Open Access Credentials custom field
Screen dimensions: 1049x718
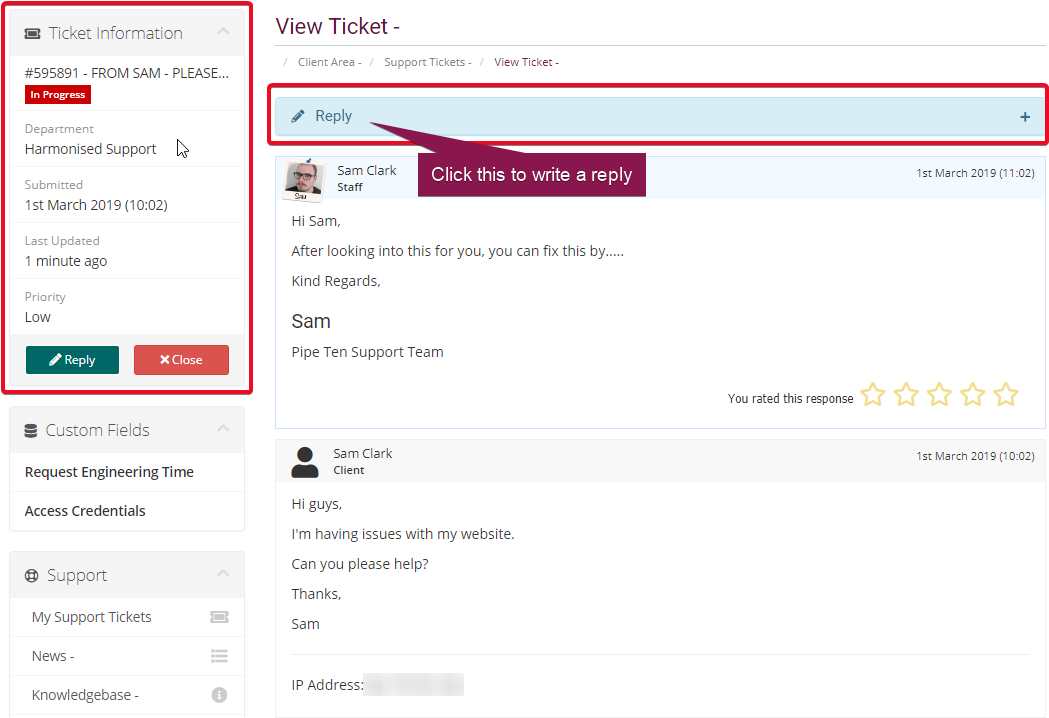coord(85,510)
